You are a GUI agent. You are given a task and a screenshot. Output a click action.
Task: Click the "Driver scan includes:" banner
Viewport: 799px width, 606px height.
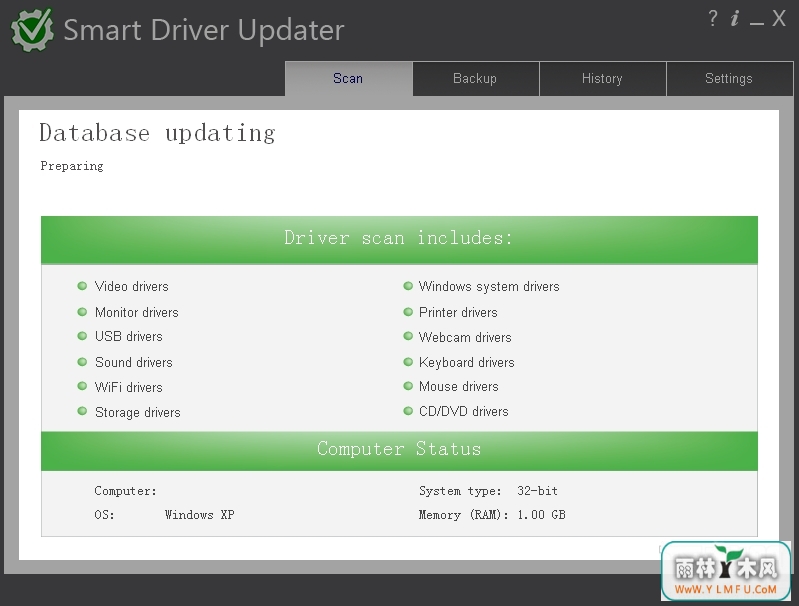[400, 240]
